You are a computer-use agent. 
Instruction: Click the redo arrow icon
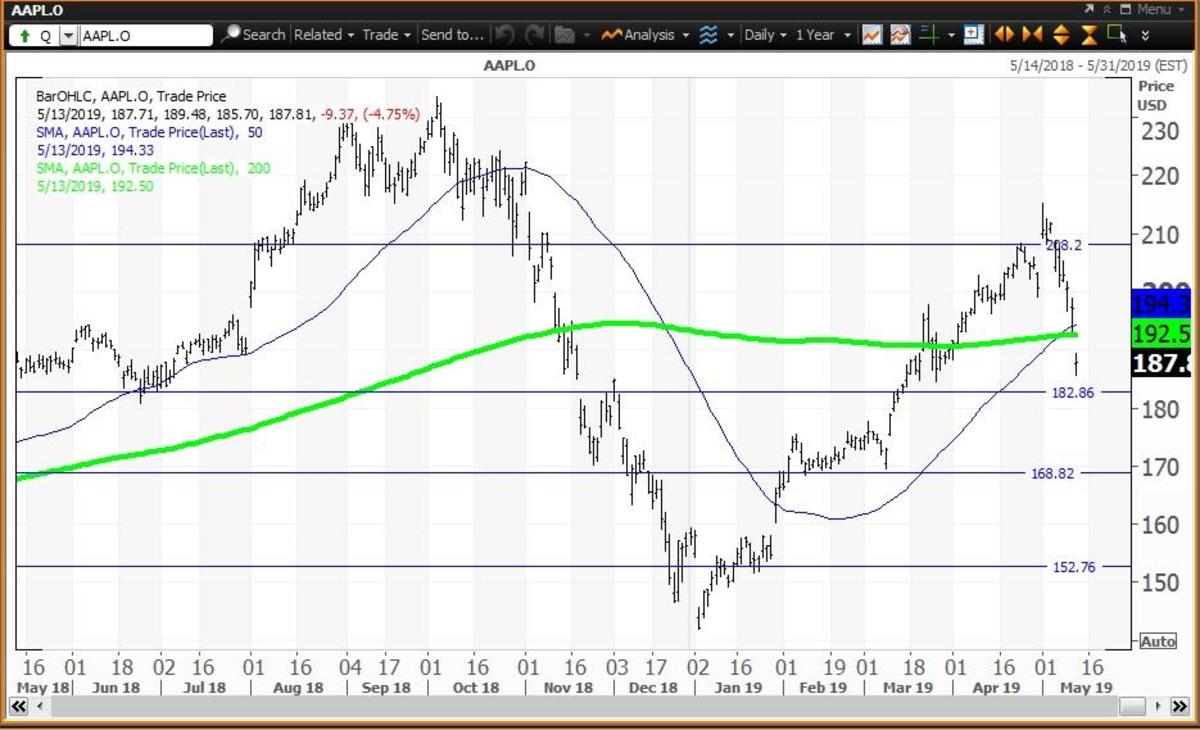tap(535, 35)
